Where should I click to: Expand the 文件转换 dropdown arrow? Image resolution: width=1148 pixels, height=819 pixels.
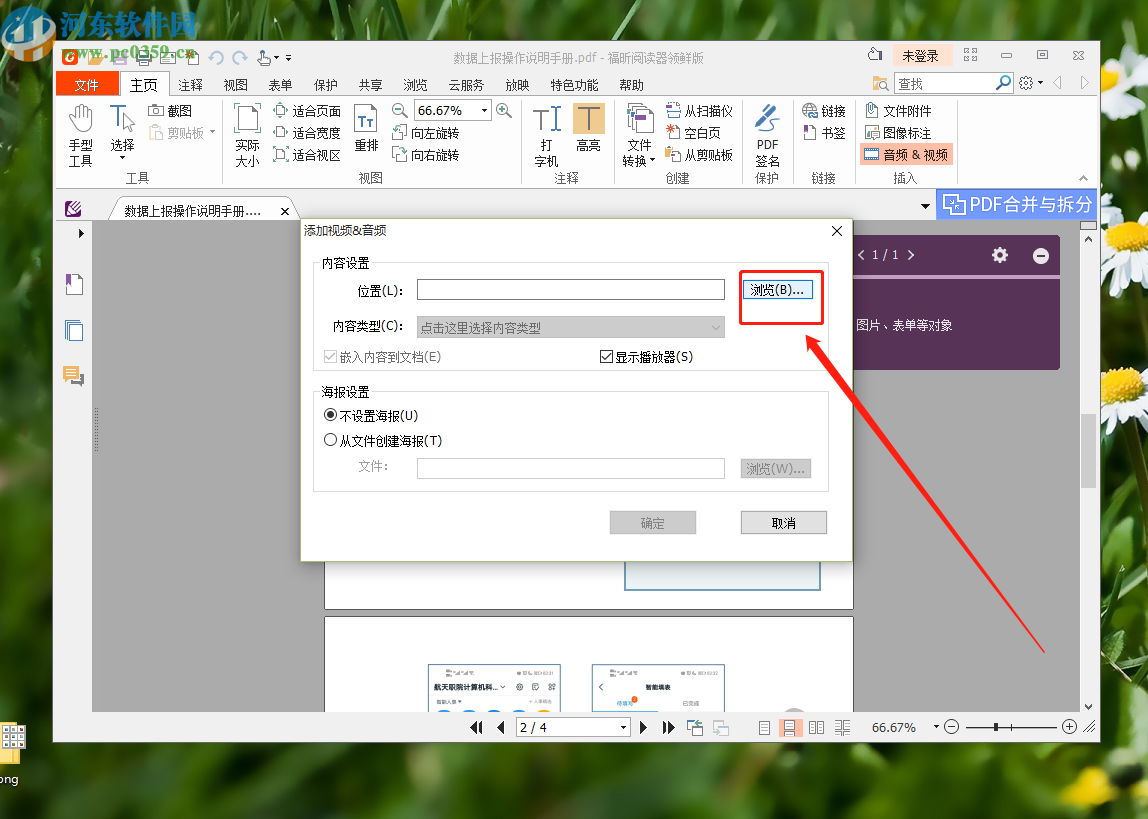click(x=651, y=160)
